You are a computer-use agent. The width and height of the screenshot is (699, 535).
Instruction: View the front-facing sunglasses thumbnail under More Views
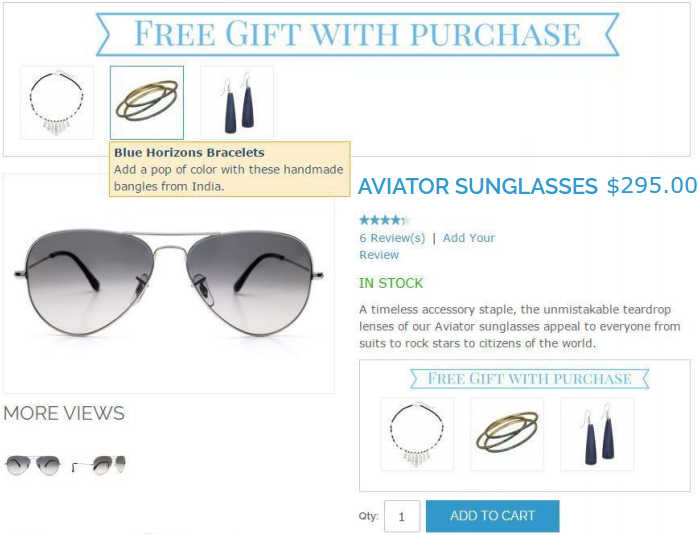(x=33, y=465)
